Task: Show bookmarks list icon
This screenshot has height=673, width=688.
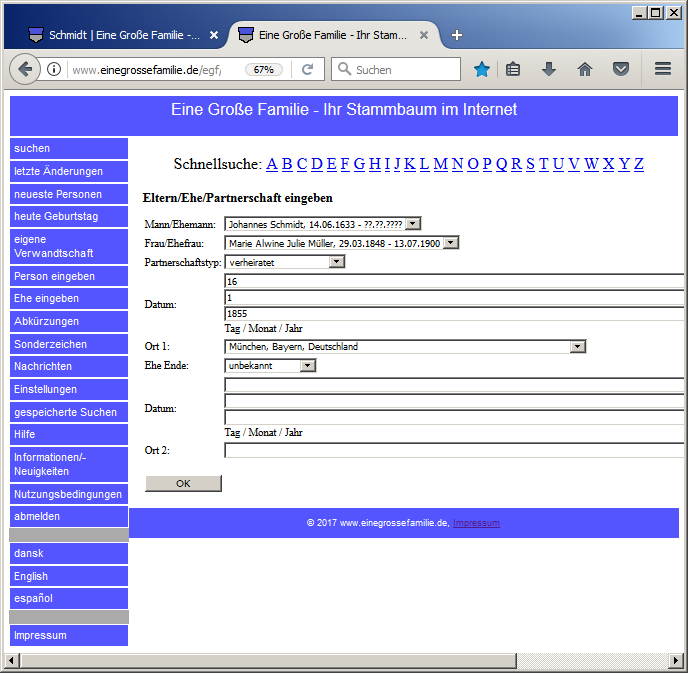Action: (512, 69)
